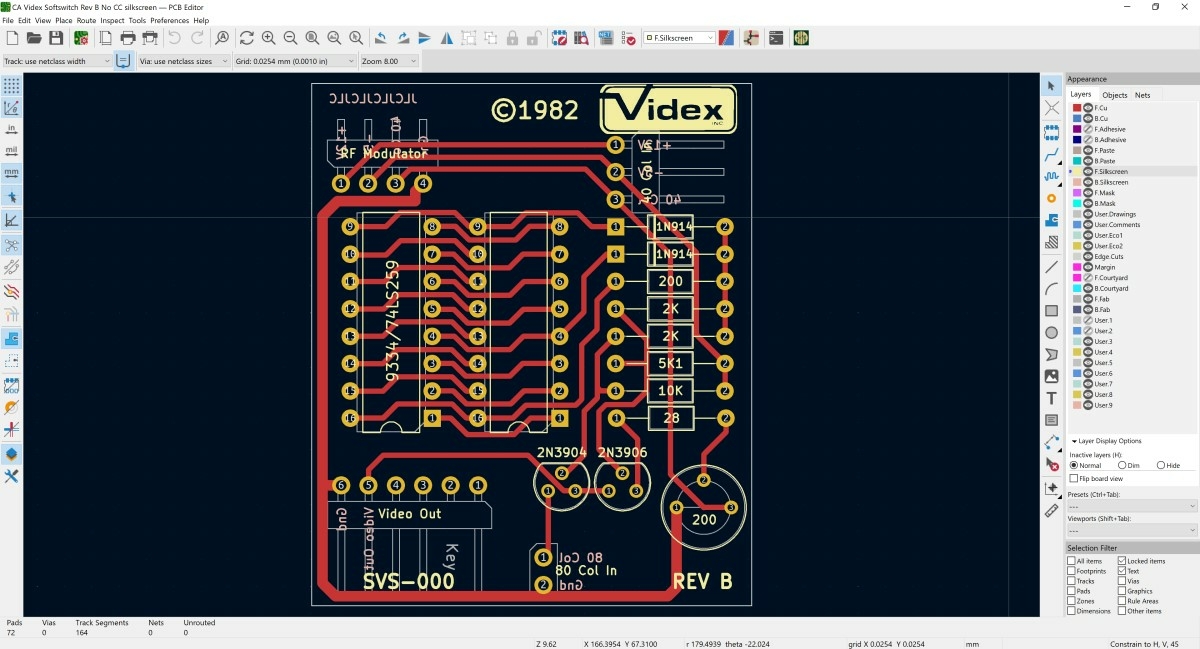Select the Measure ruler tool
The height and width of the screenshot is (649, 1200).
(1052, 510)
